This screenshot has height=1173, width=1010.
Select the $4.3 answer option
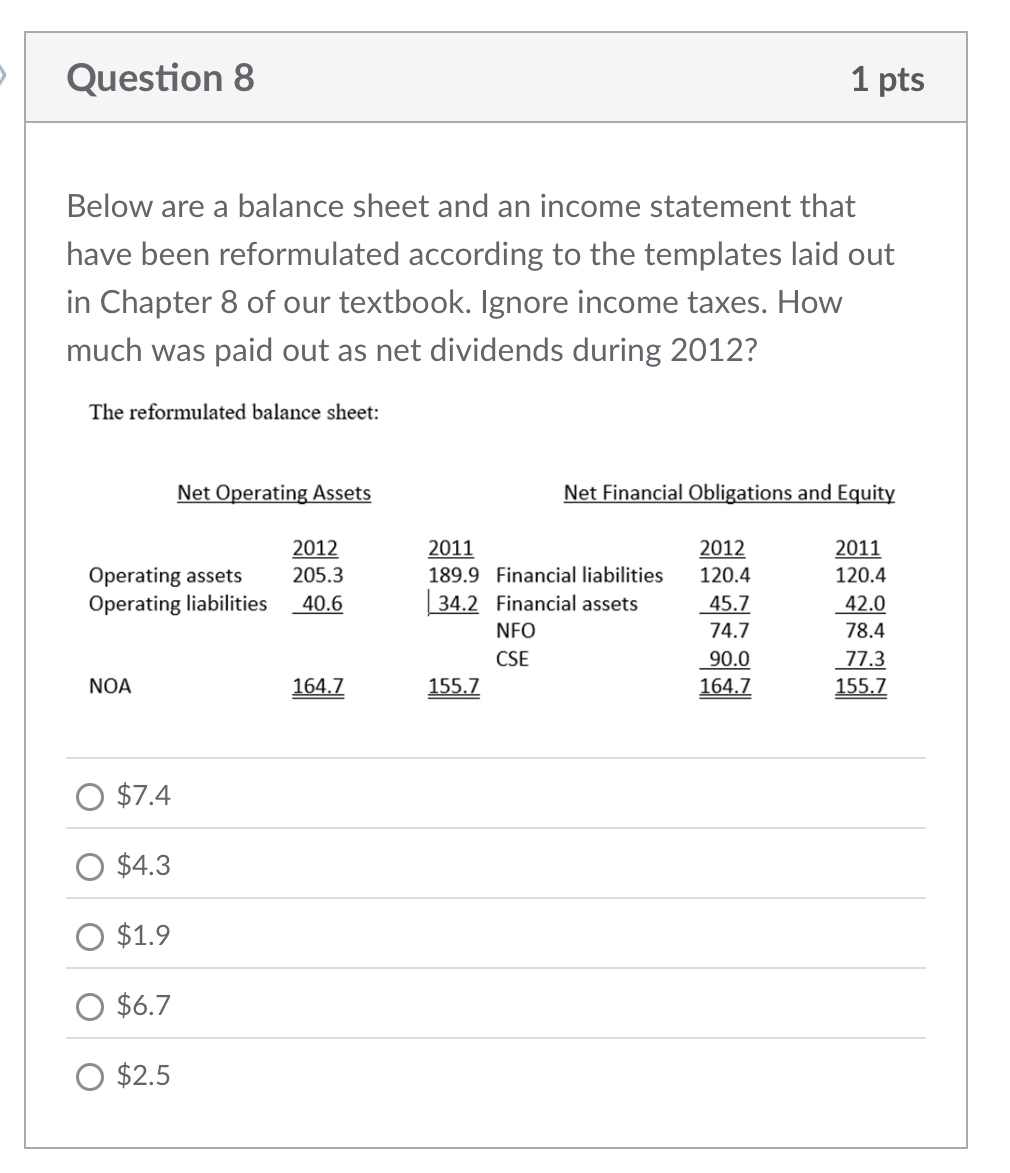pyautogui.click(x=89, y=867)
